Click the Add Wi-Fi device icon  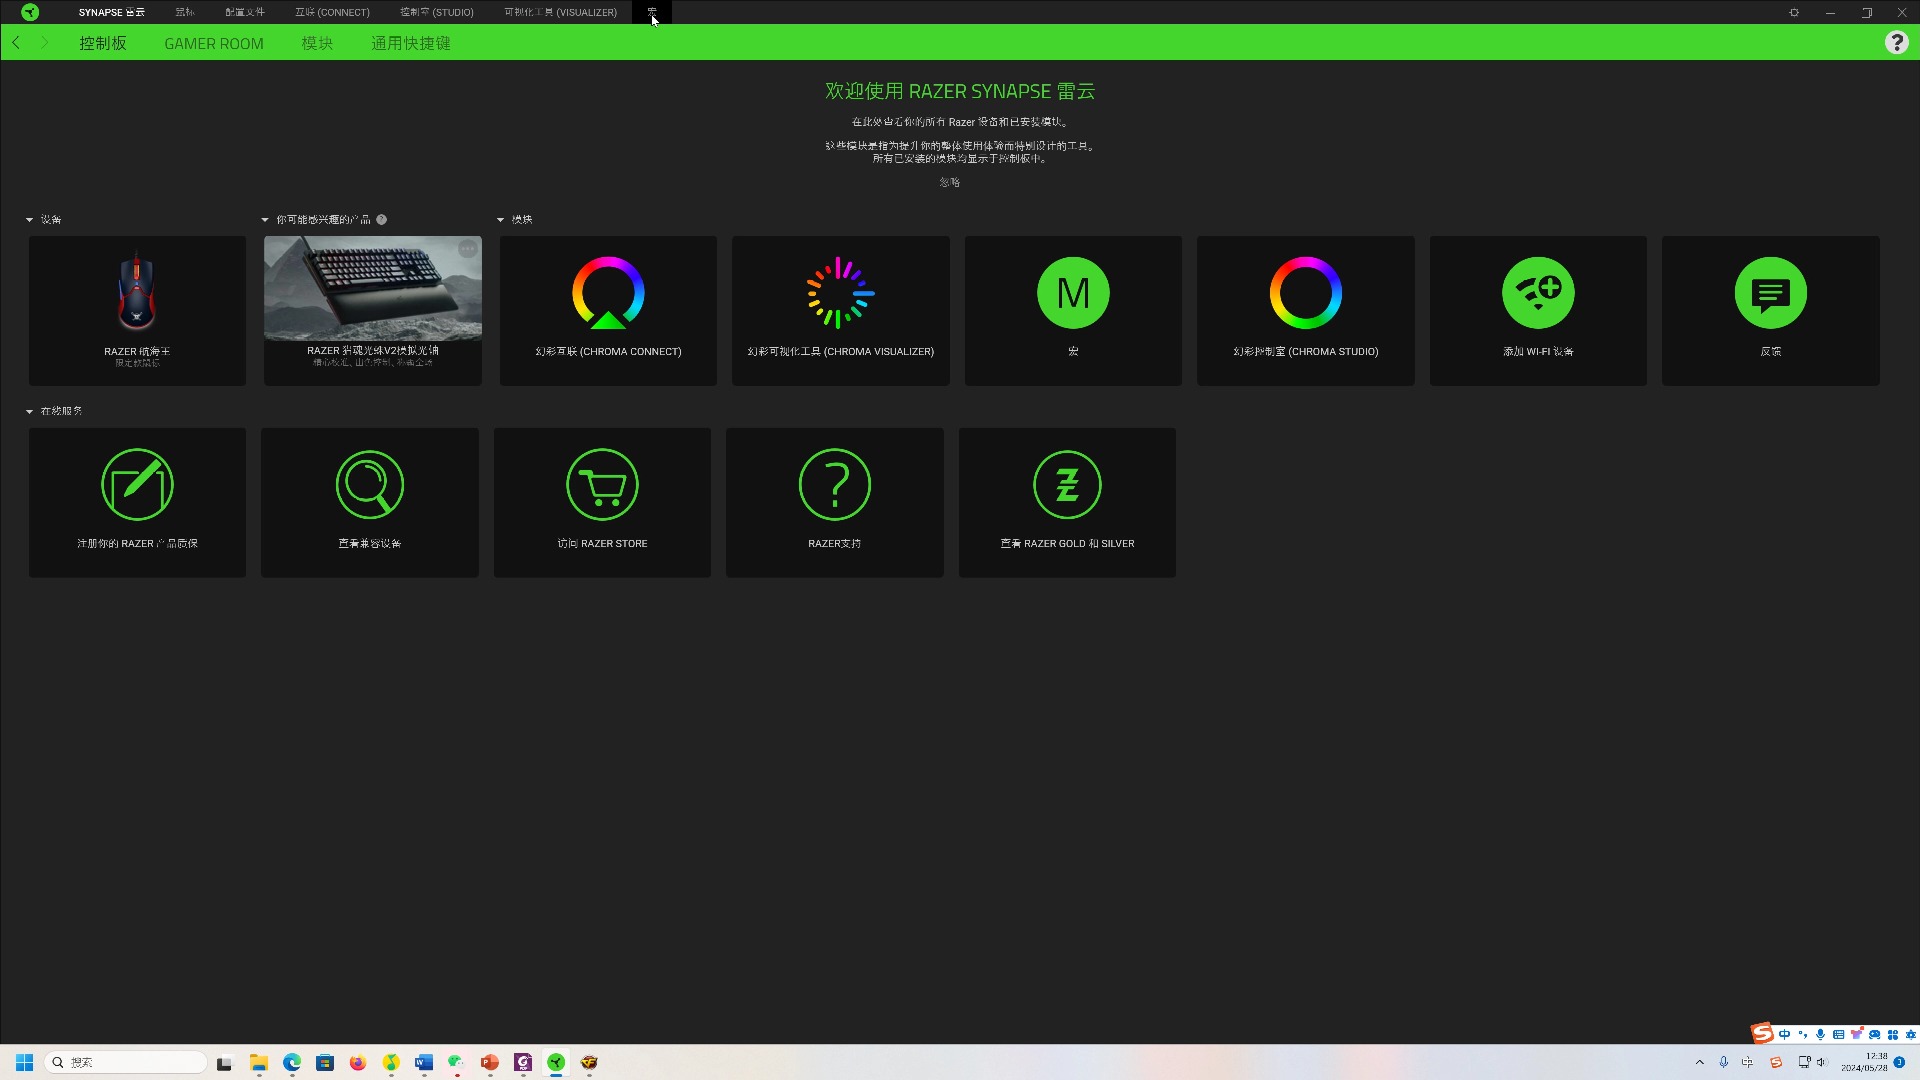click(x=1538, y=293)
